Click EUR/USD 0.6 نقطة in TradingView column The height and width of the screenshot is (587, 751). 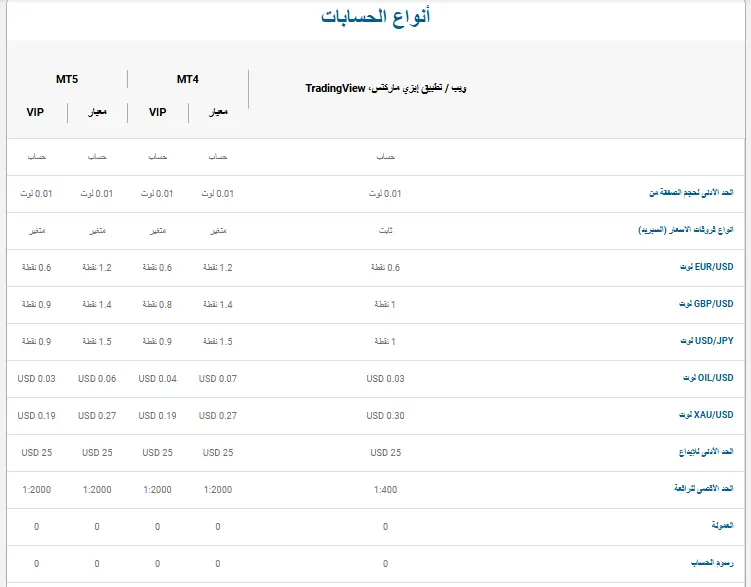[386, 268]
